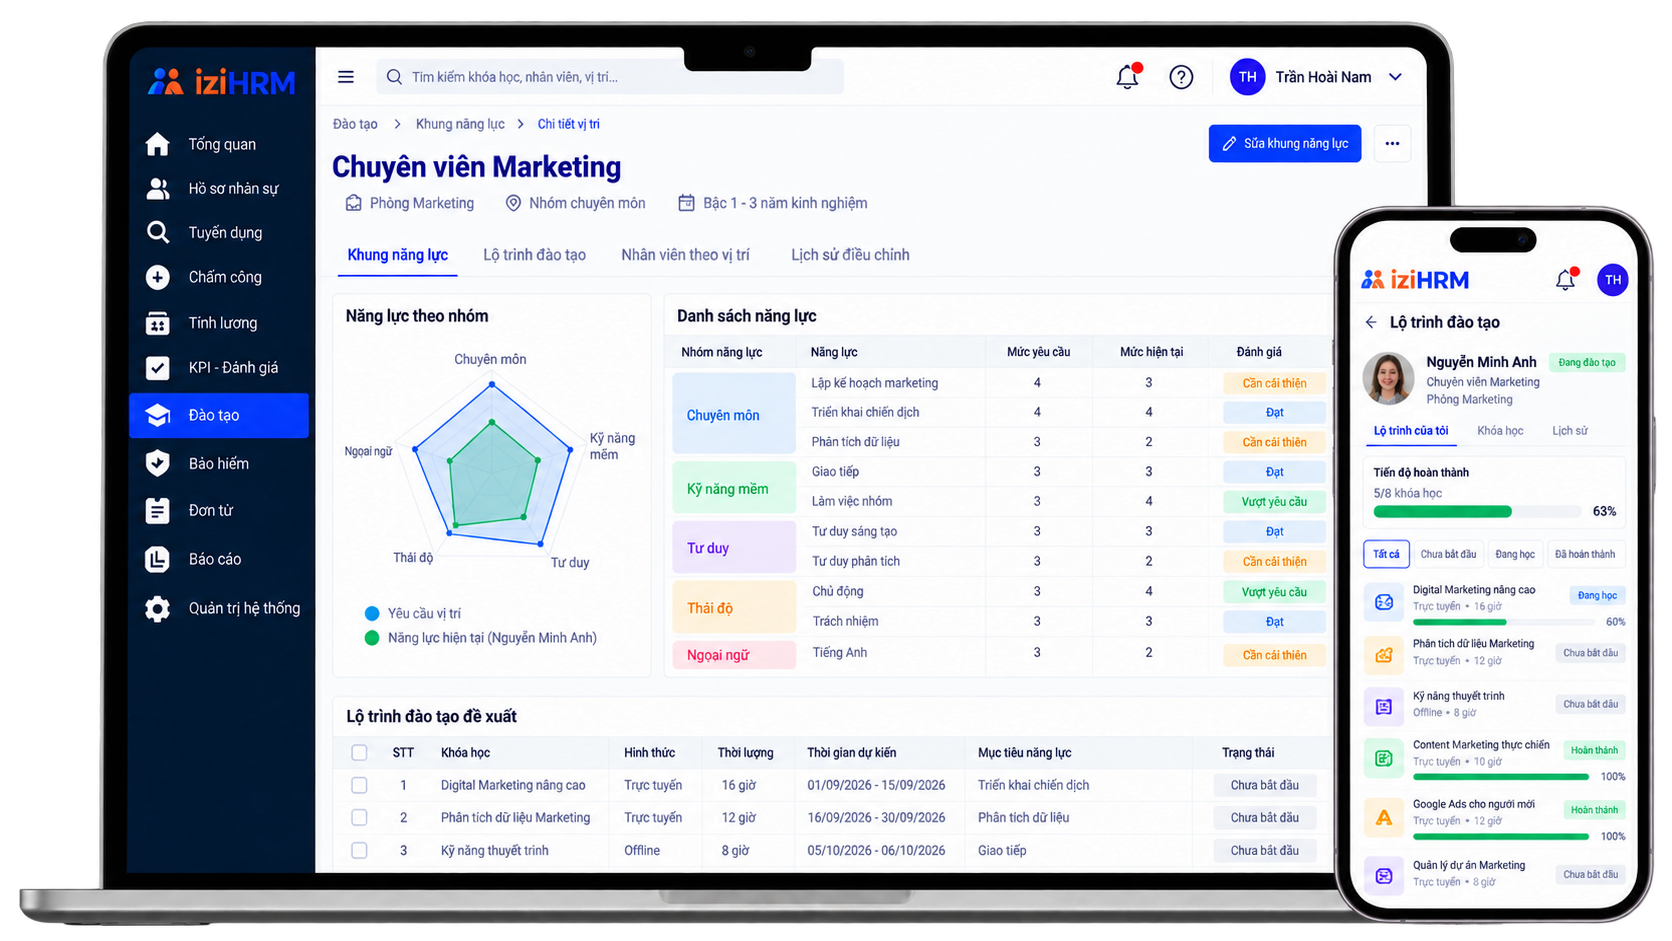Open the three-dot more options menu
The height and width of the screenshot is (941, 1672).
(1392, 144)
